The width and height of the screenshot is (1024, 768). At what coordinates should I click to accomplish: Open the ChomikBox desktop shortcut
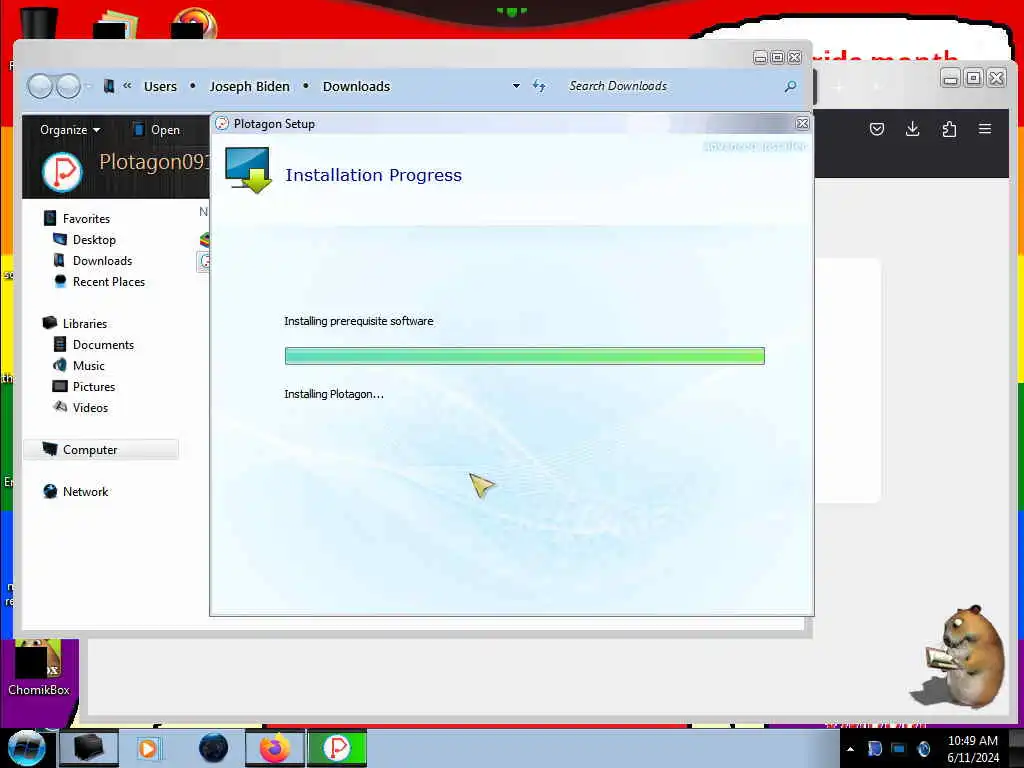point(39,669)
